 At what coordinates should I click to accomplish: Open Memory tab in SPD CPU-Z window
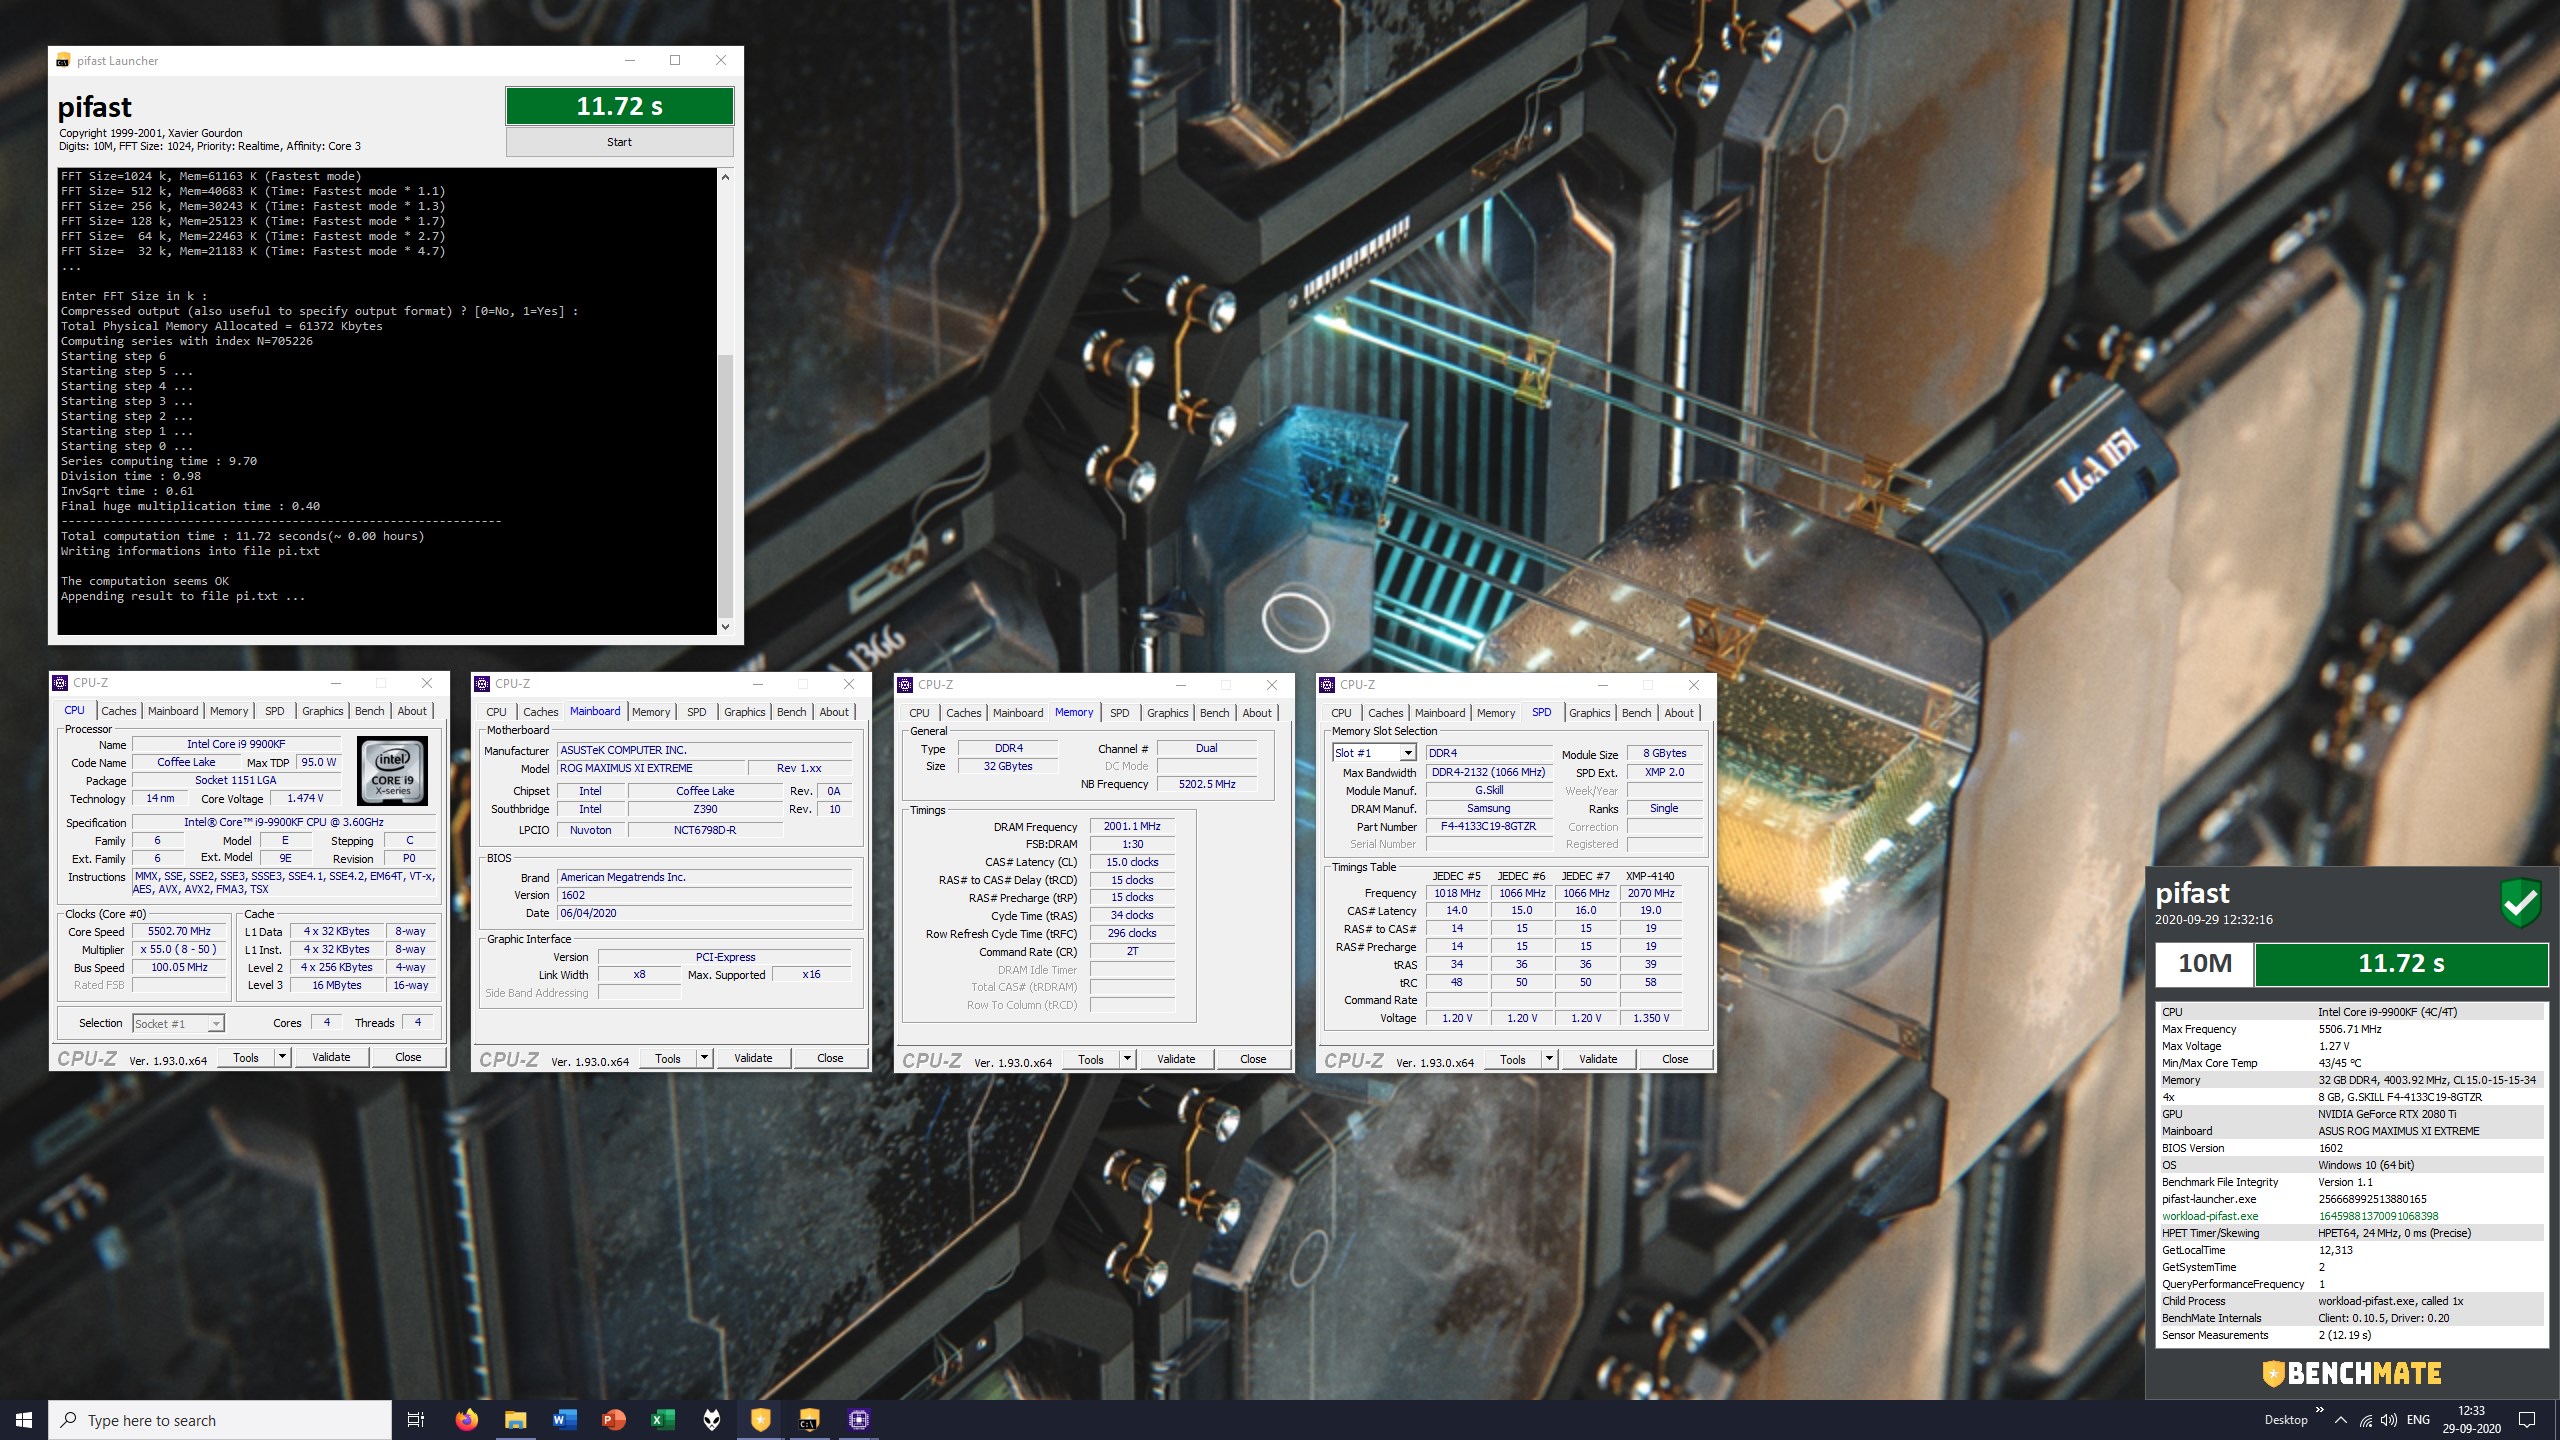[x=1496, y=713]
